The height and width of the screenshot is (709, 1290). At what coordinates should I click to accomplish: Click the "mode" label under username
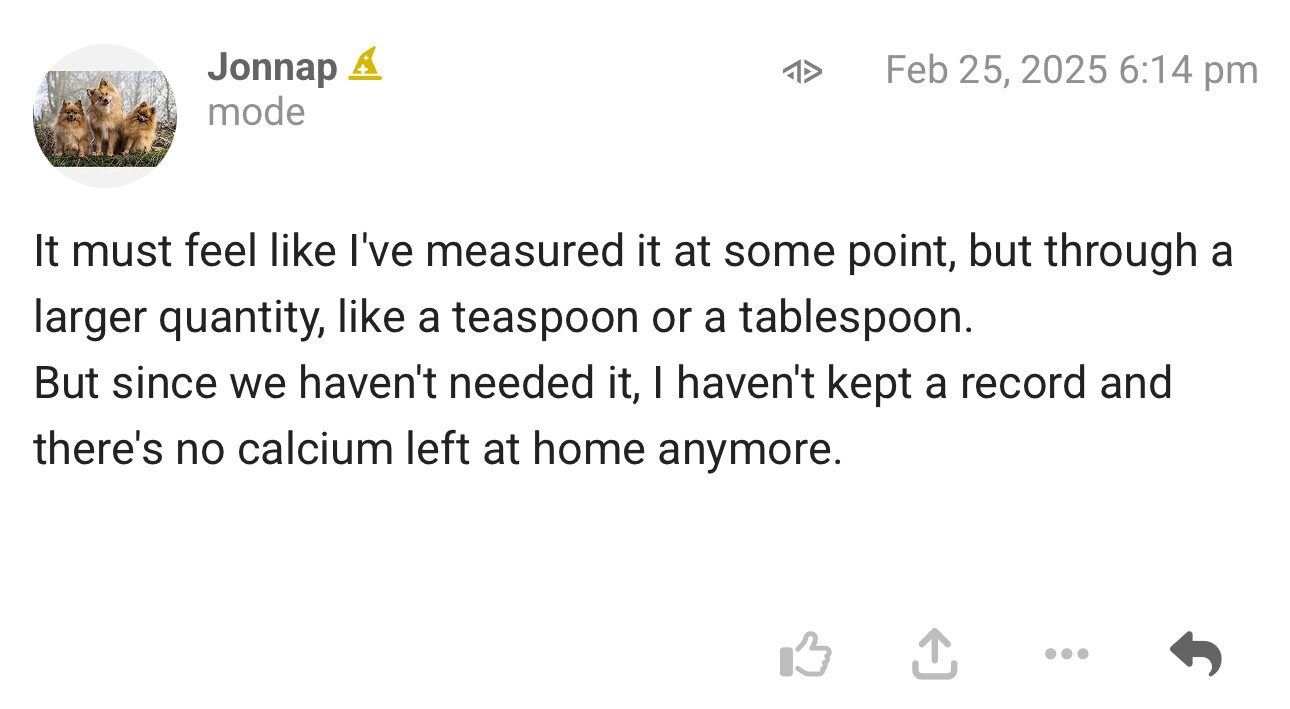tap(256, 112)
